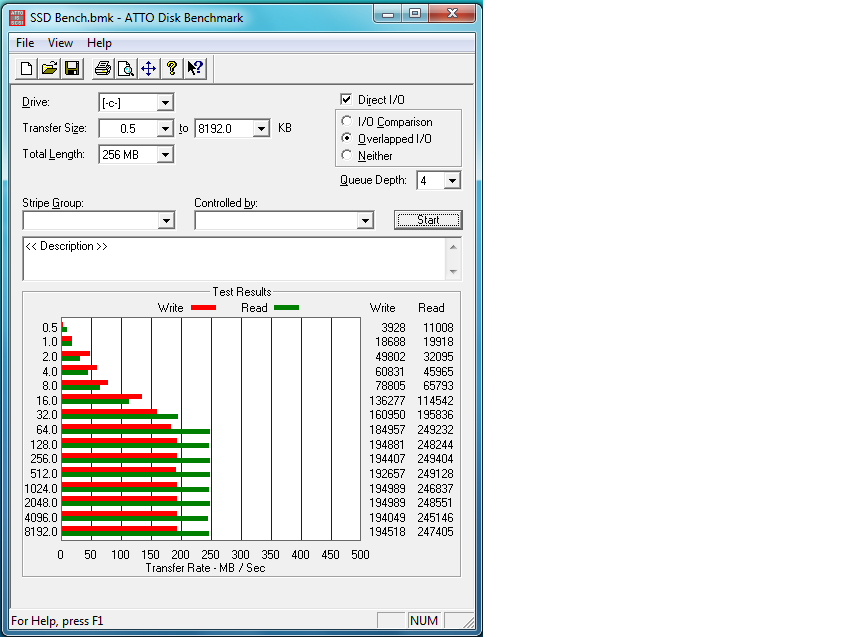Image resolution: width=864 pixels, height=637 pixels.
Task: Click Description scrollbar up arrow
Action: 453,247
